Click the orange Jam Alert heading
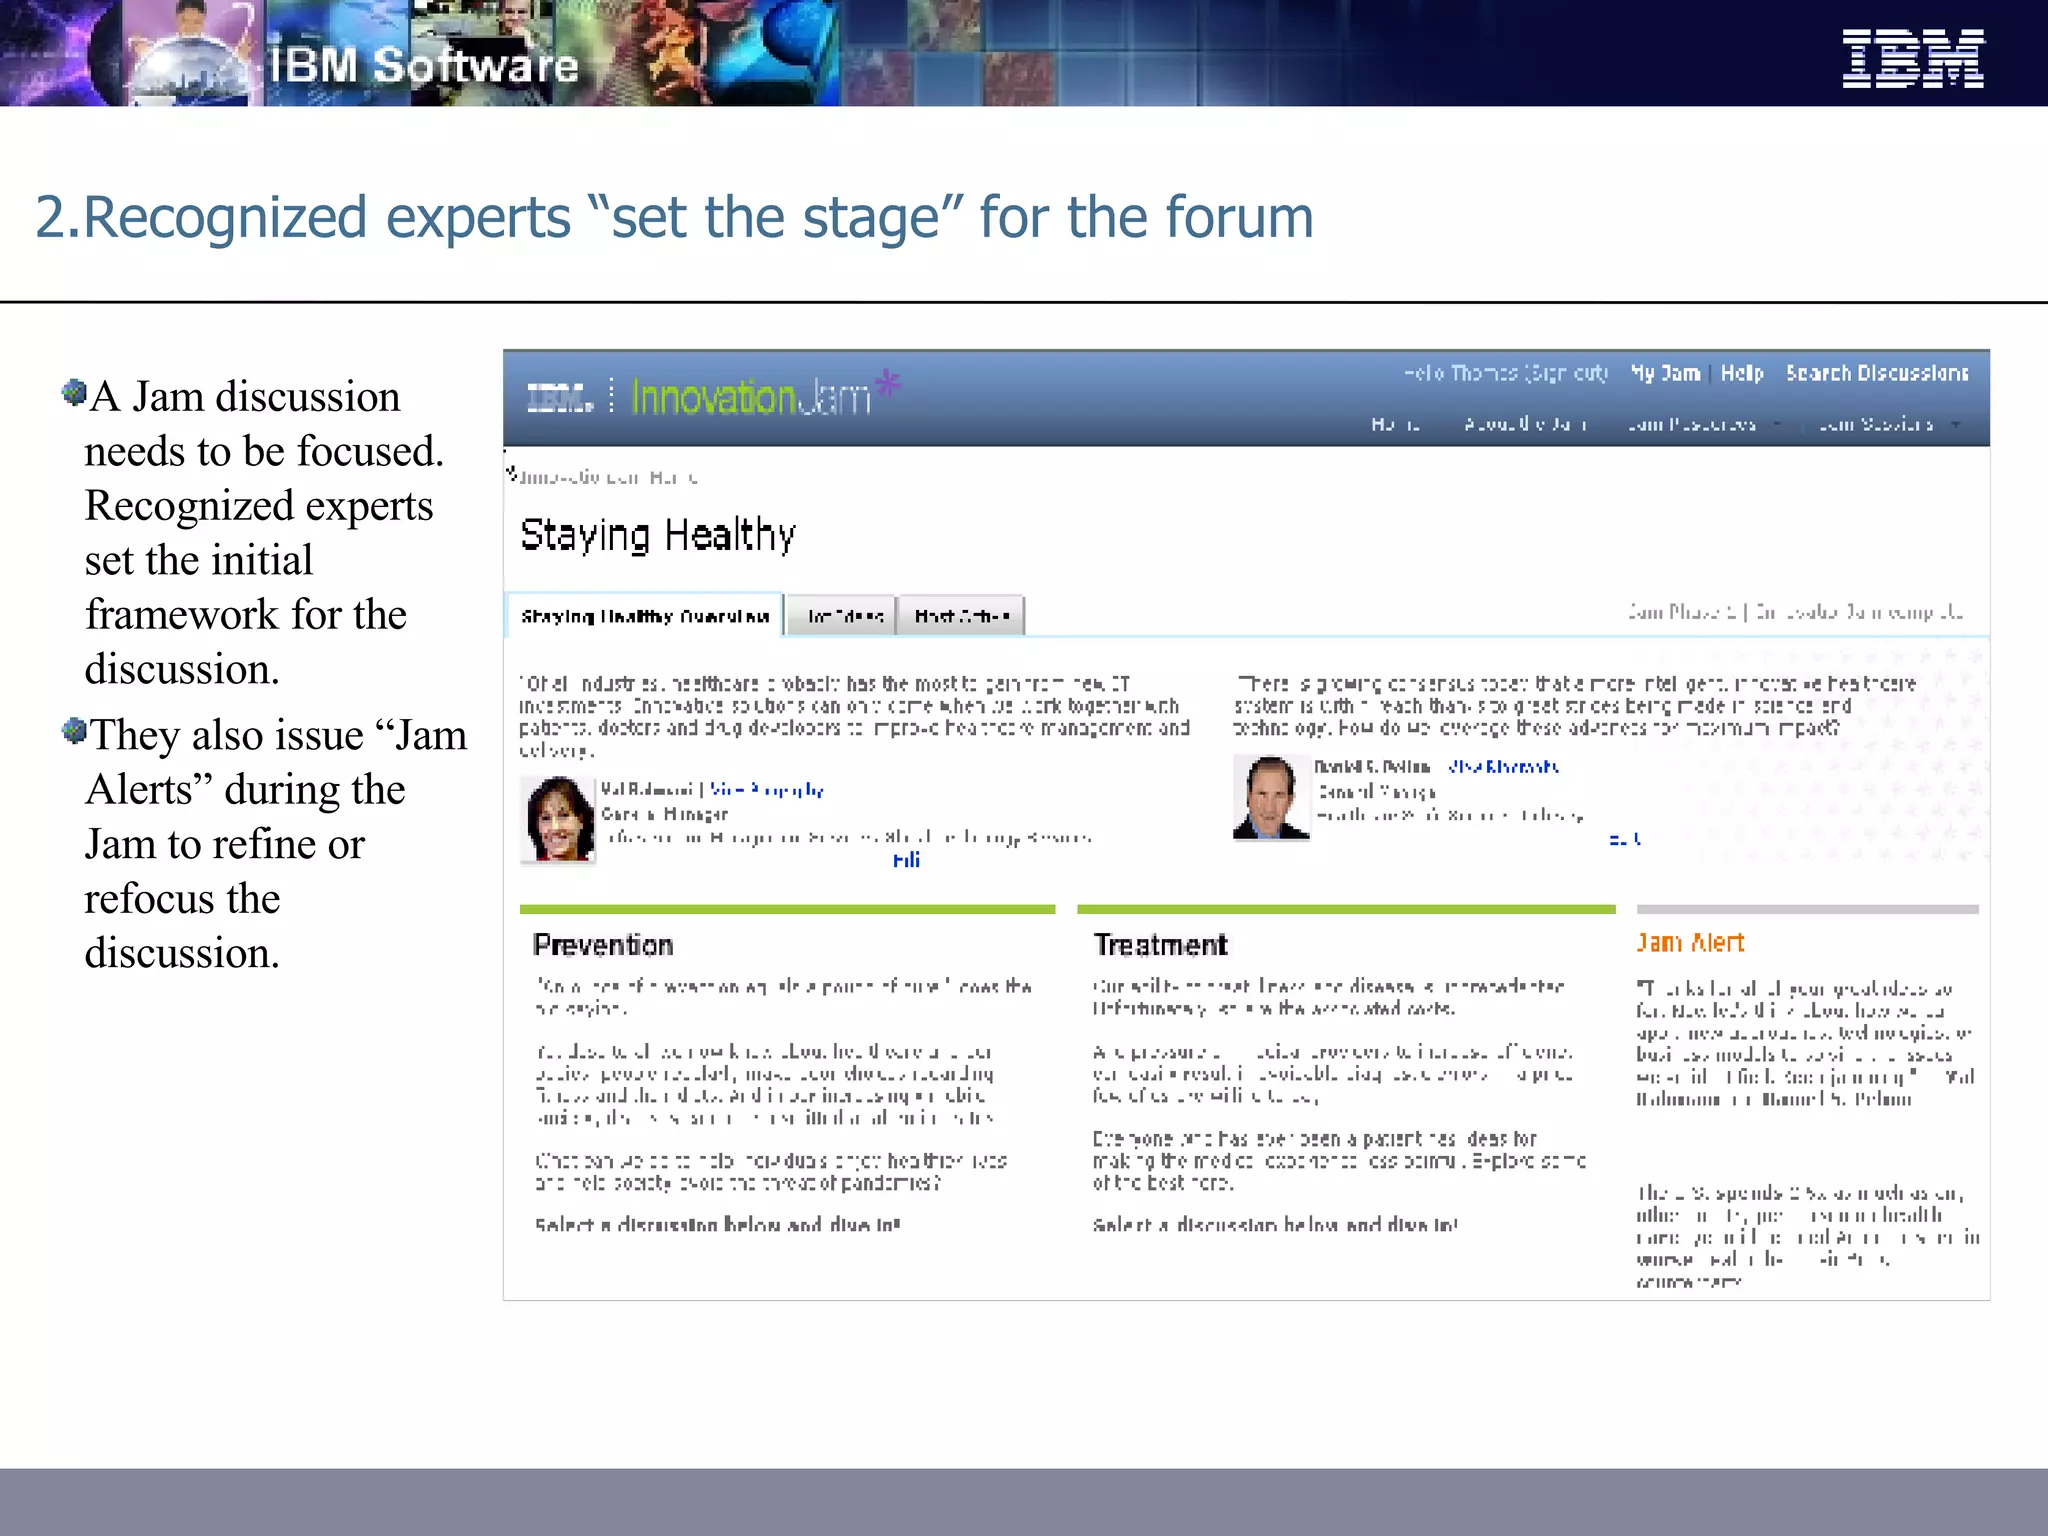This screenshot has width=2048, height=1536. click(1690, 943)
